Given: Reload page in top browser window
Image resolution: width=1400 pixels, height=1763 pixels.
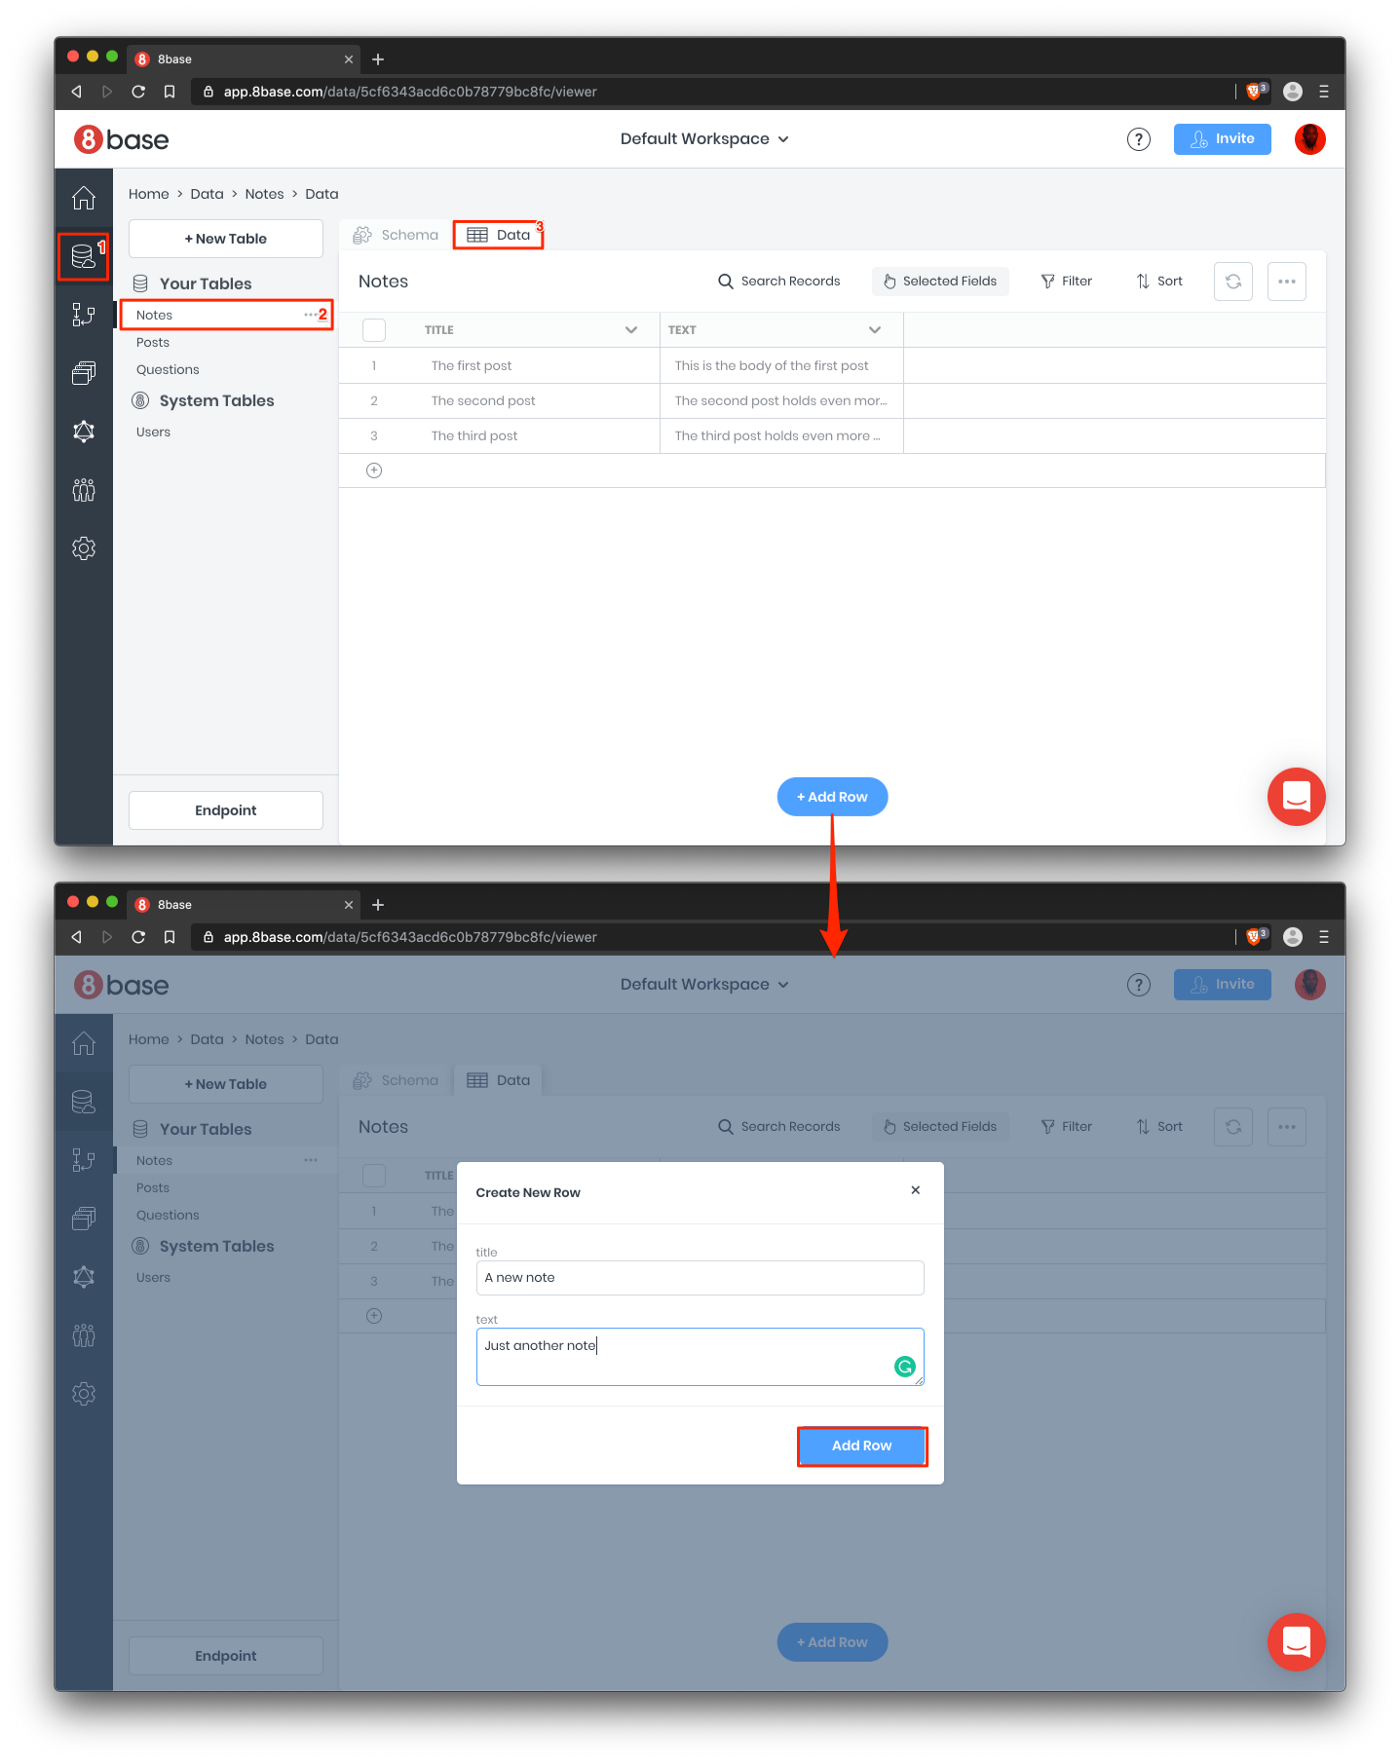Looking at the screenshot, I should point(138,91).
